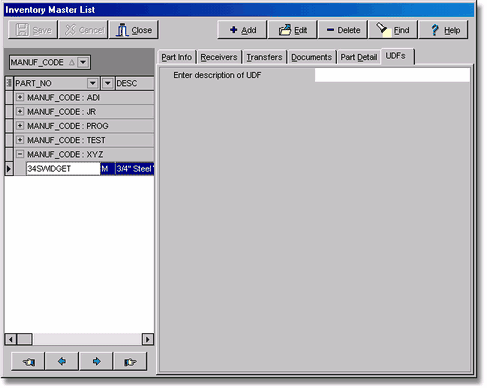Open Find with the flashlight button

coord(393,30)
